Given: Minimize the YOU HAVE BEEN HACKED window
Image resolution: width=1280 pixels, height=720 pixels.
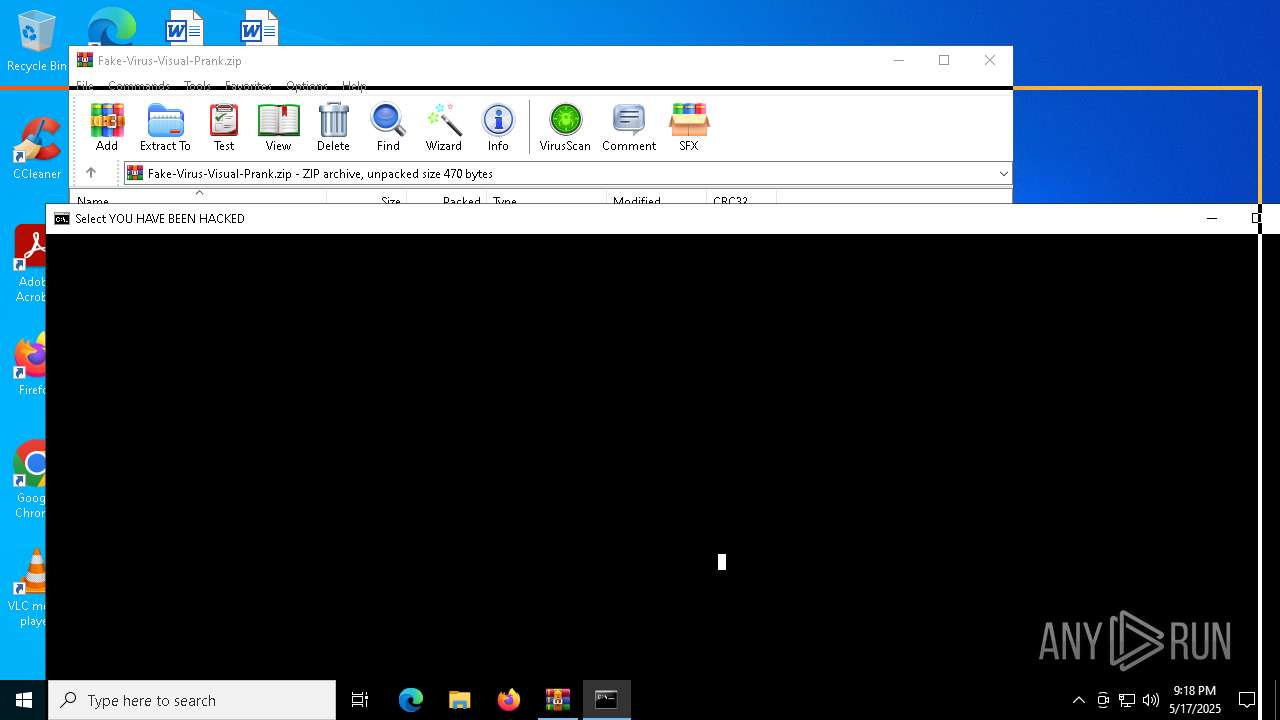Looking at the screenshot, I should (x=1212, y=219).
